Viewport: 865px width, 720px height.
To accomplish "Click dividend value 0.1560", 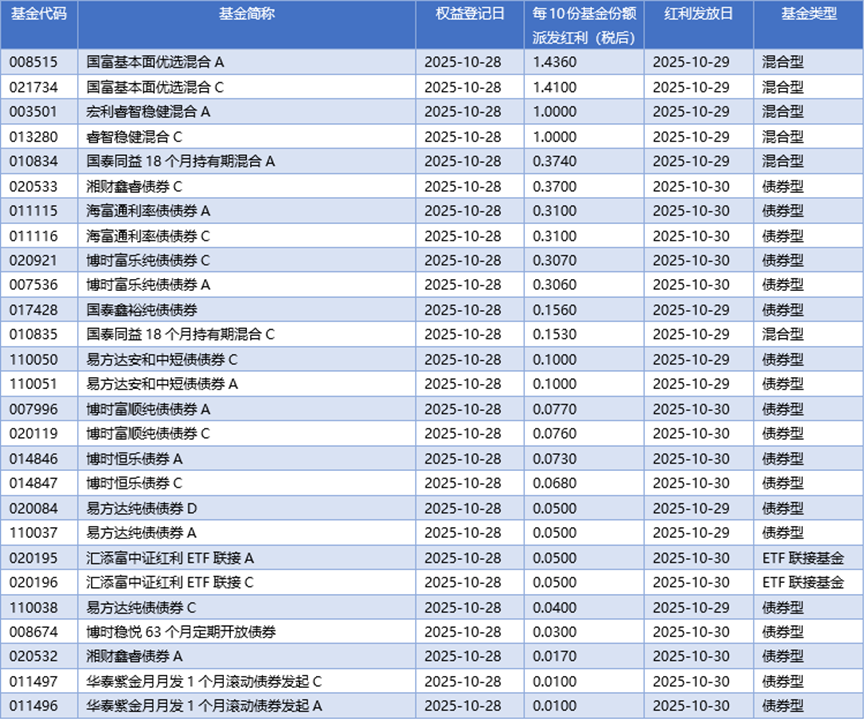I will [554, 310].
